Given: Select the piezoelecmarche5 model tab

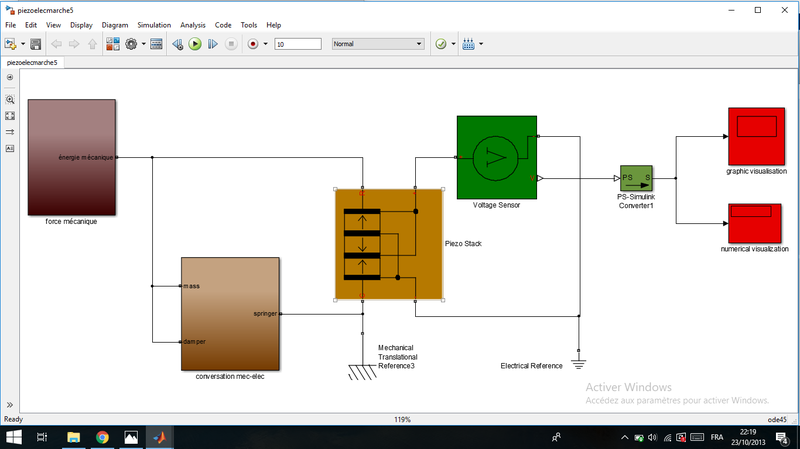Looking at the screenshot, I should click(x=33, y=62).
